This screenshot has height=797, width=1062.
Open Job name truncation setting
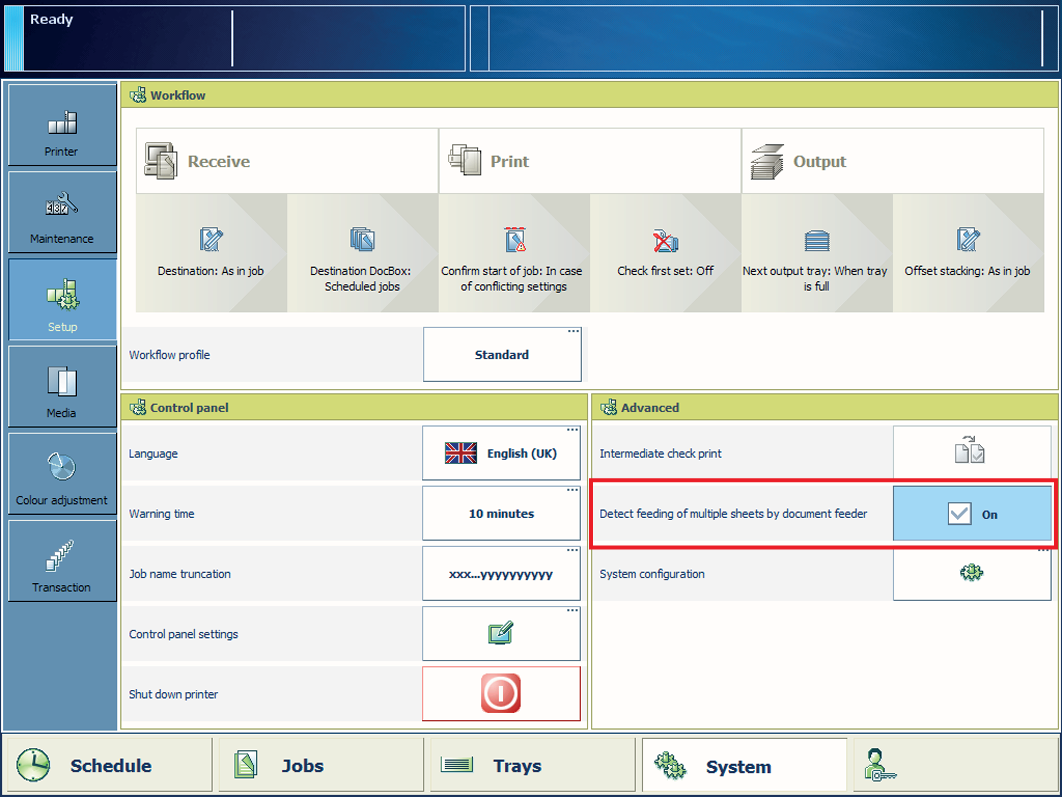[x=501, y=574]
